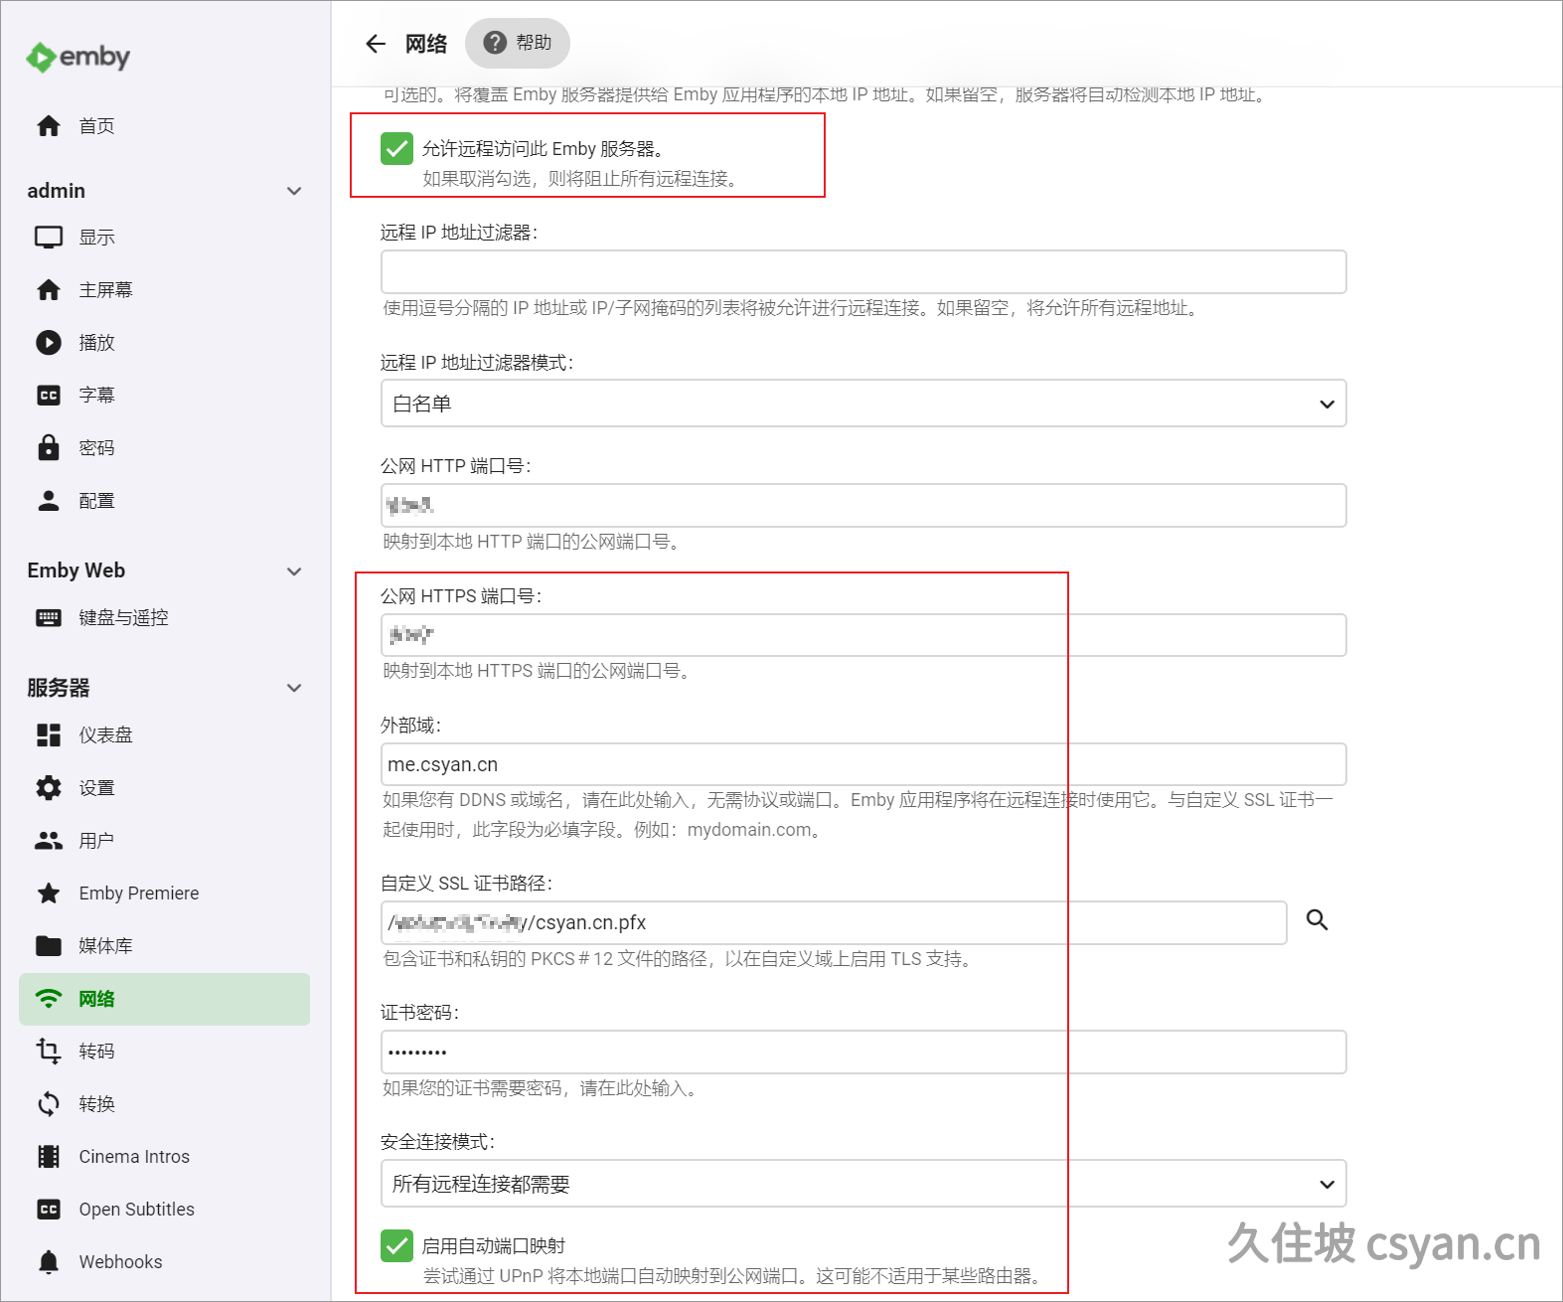1563x1302 pixels.
Task: Open the 帮助 help button
Action: [x=517, y=43]
